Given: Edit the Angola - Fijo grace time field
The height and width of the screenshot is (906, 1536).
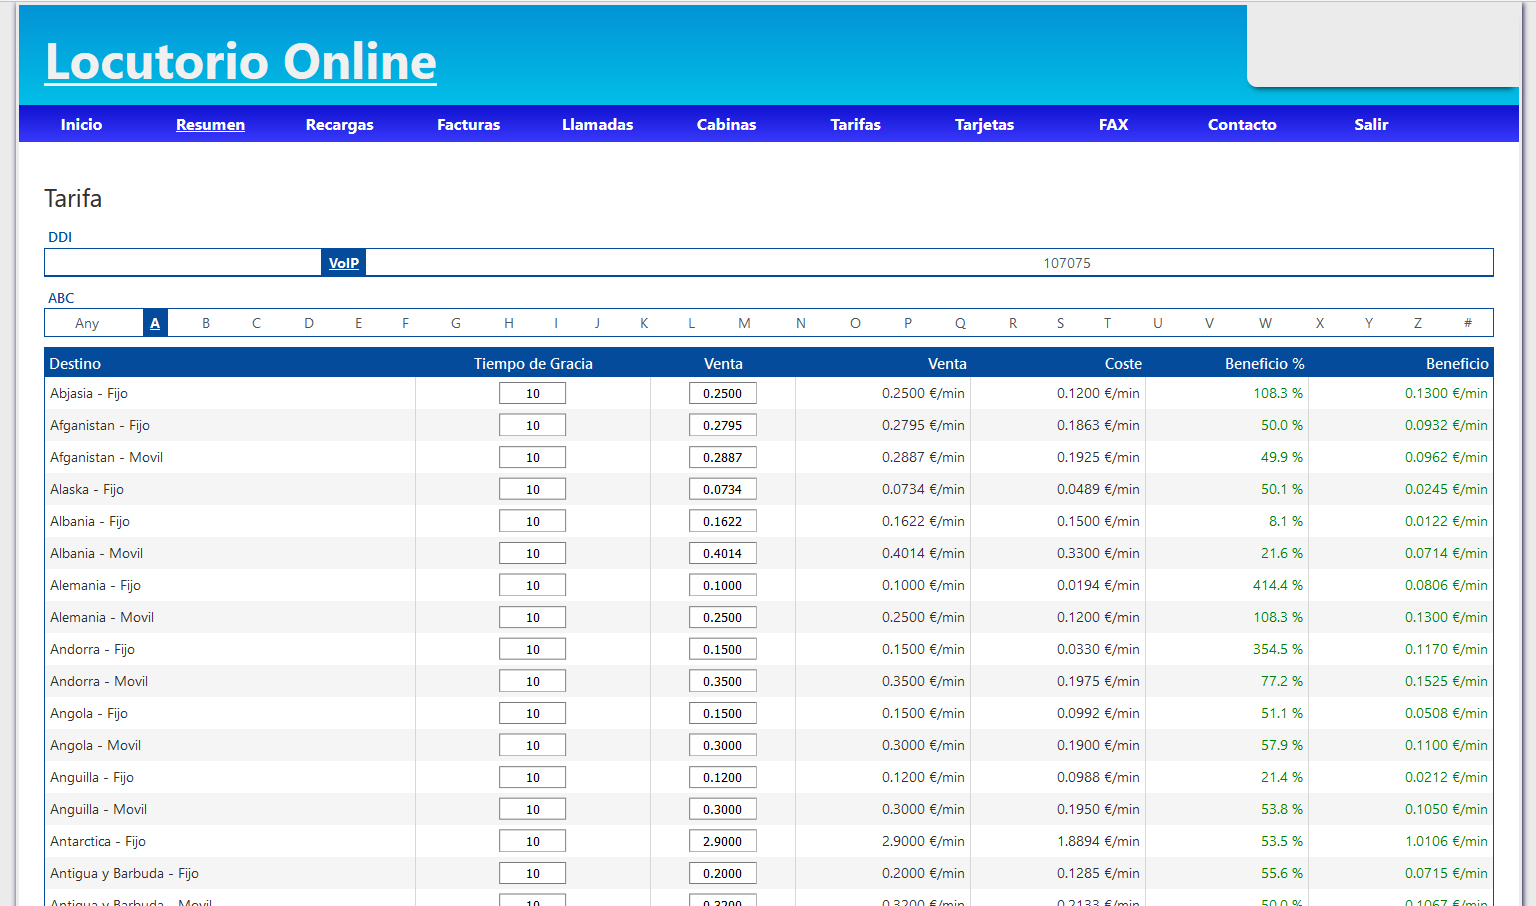Looking at the screenshot, I should click(533, 713).
